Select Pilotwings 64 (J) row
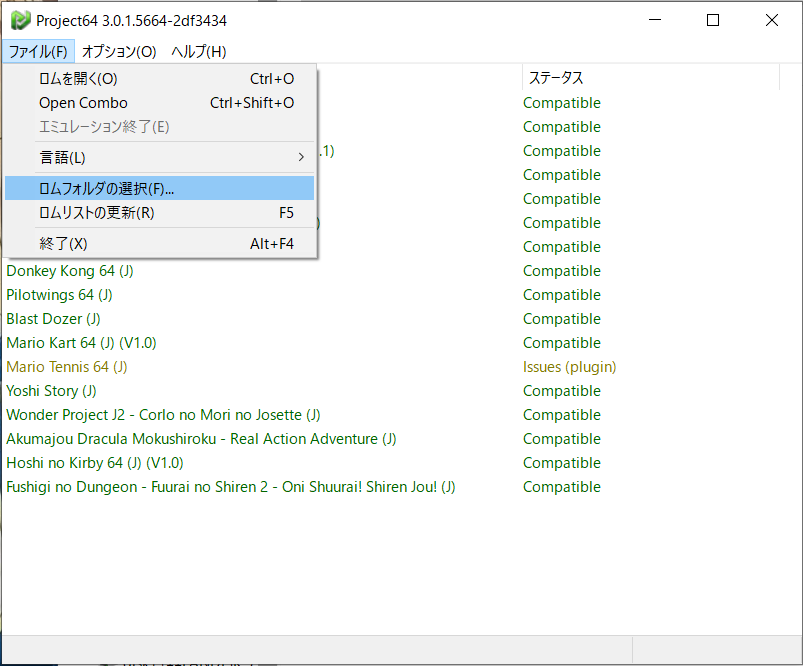 click(x=59, y=295)
